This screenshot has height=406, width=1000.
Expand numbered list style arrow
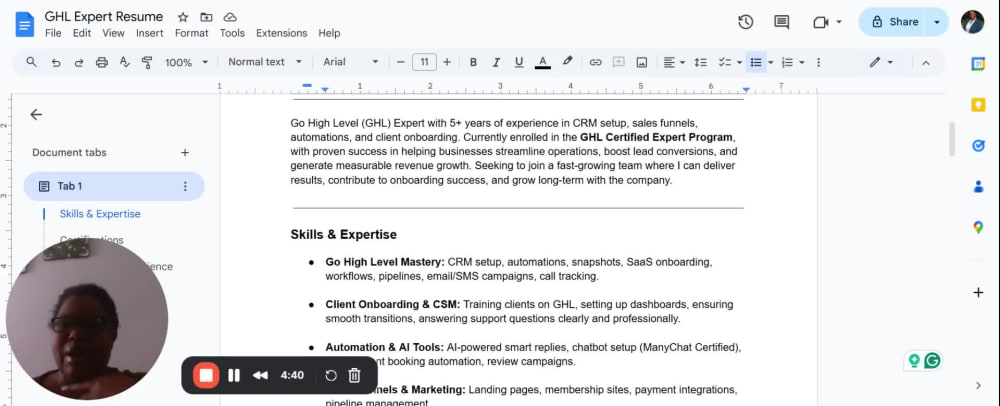[802, 62]
